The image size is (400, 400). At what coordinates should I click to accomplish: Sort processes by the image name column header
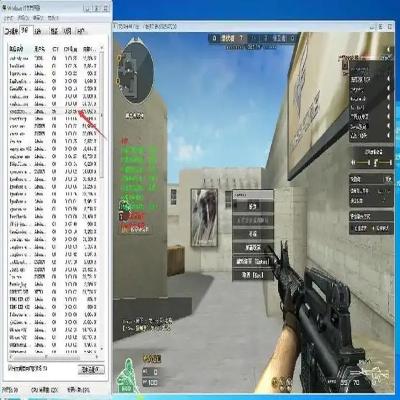17,49
